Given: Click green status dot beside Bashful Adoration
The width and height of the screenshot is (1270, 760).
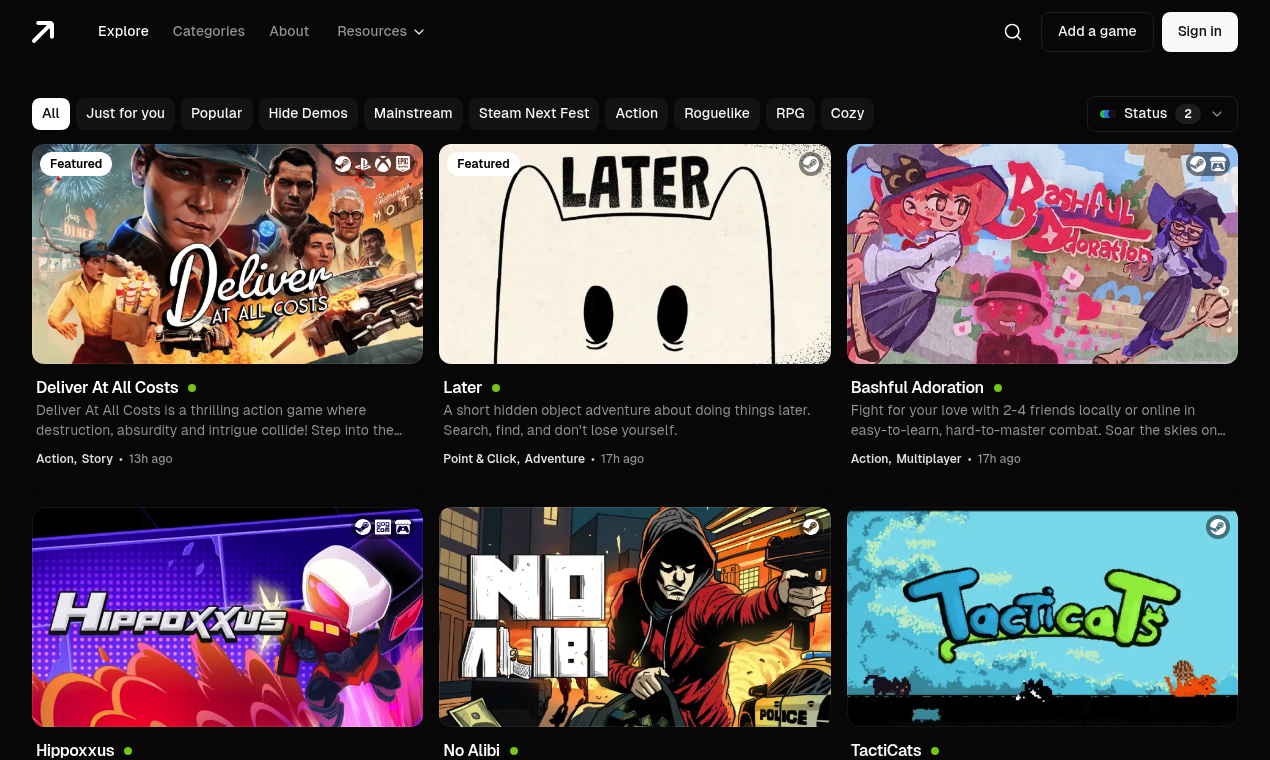Looking at the screenshot, I should coord(998,388).
